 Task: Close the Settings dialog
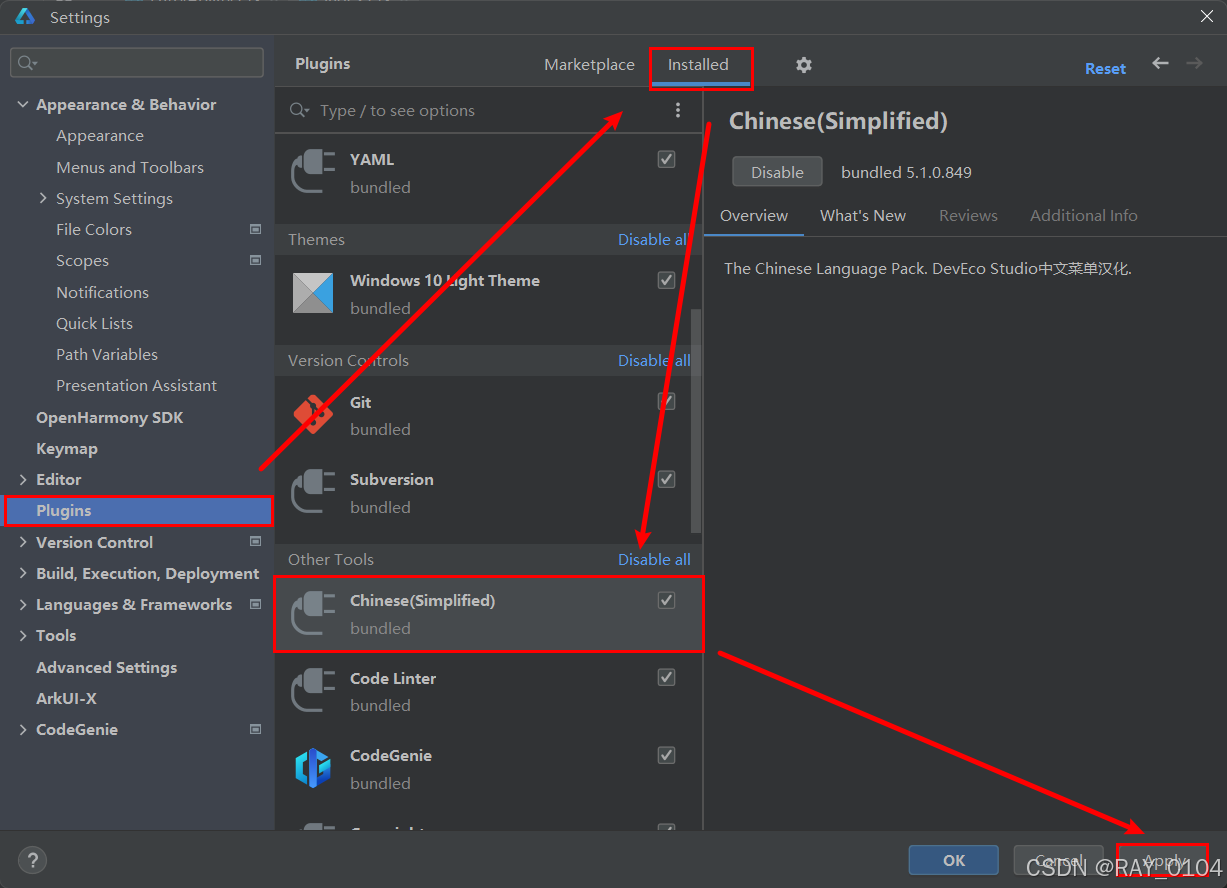(x=1206, y=16)
